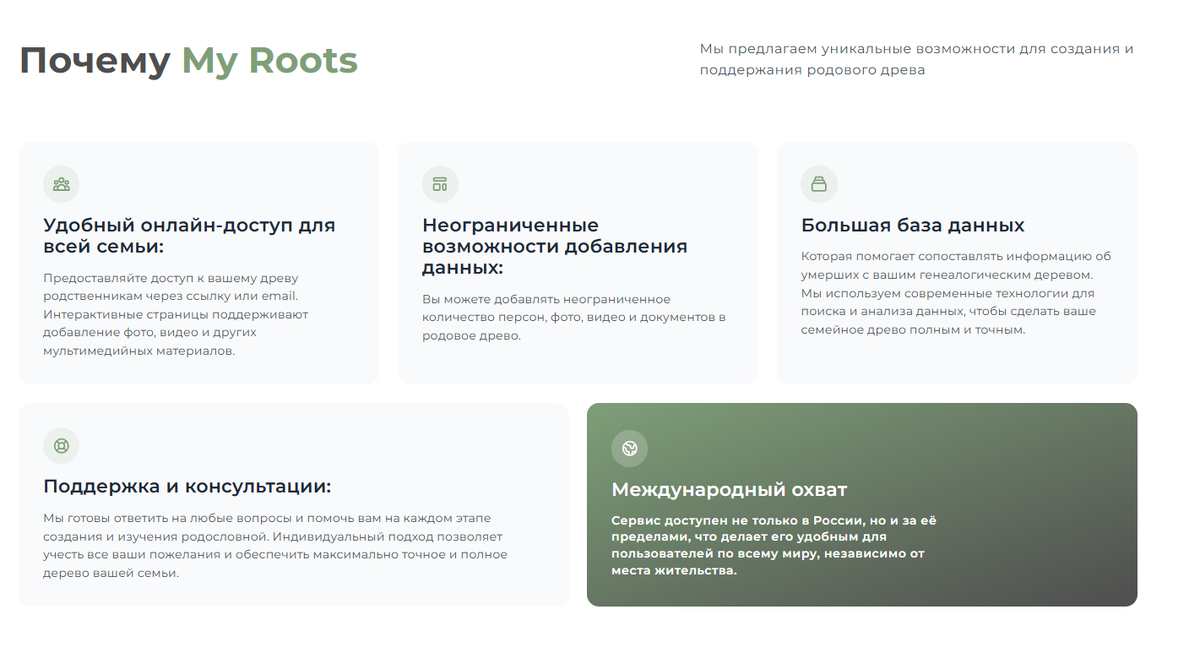The image size is (1200, 653).
Task: Click the globe icon in the green card
Action: point(630,448)
